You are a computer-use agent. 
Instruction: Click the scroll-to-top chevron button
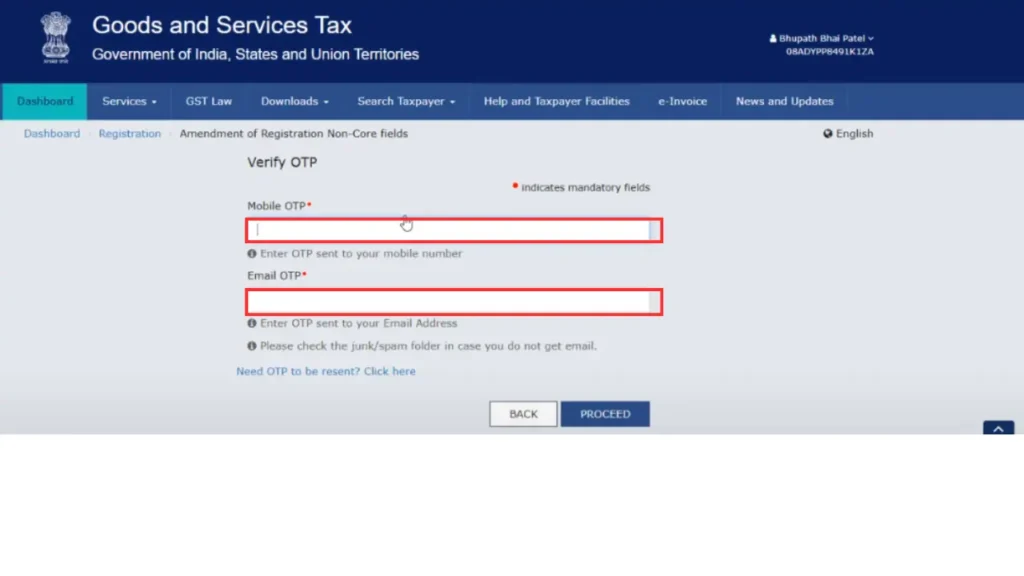[998, 428]
